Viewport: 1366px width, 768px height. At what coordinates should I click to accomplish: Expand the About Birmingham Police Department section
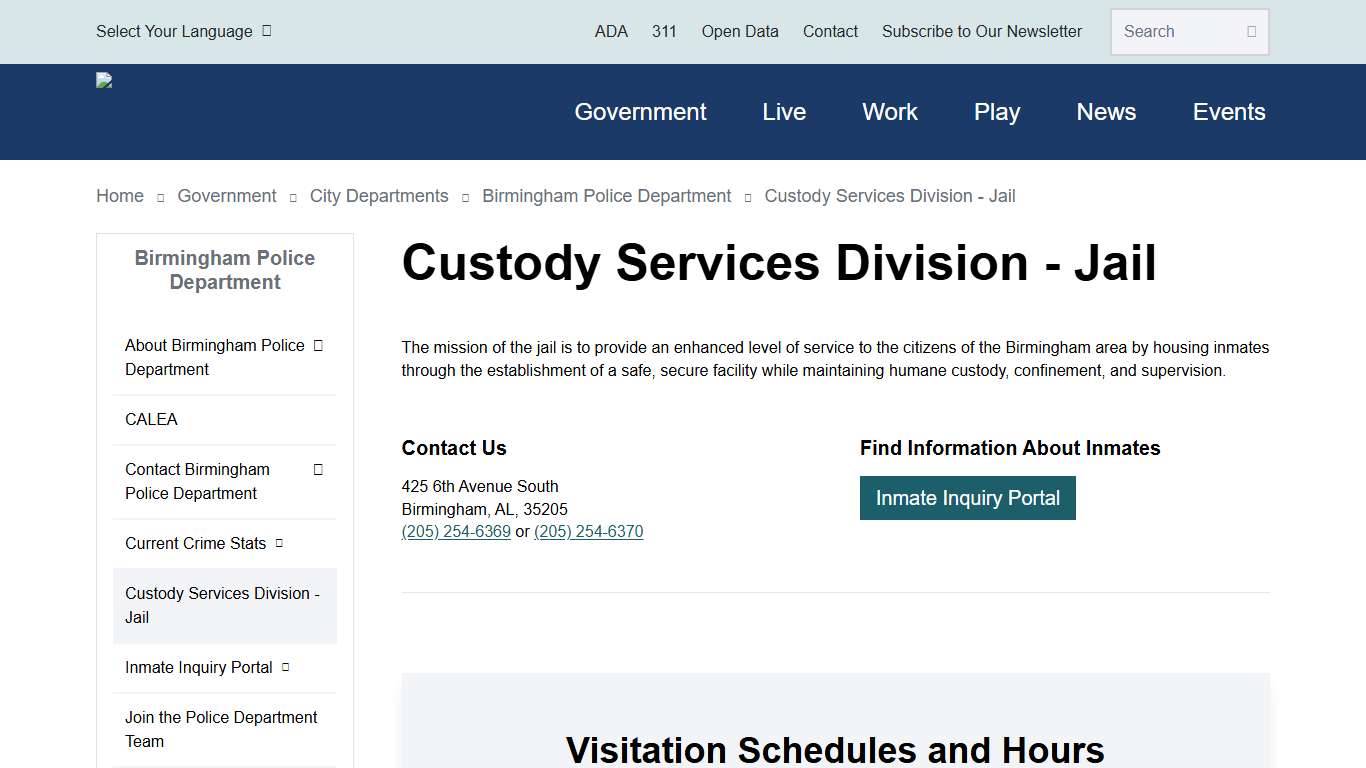(x=317, y=344)
